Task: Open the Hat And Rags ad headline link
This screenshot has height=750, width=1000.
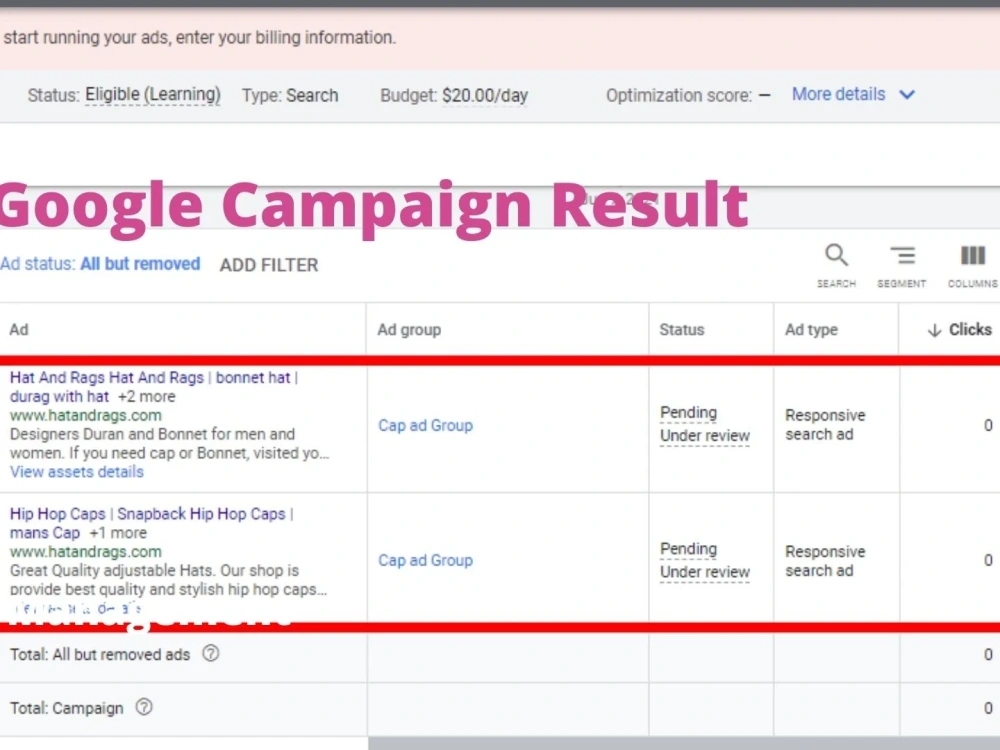Action: pyautogui.click(x=154, y=386)
